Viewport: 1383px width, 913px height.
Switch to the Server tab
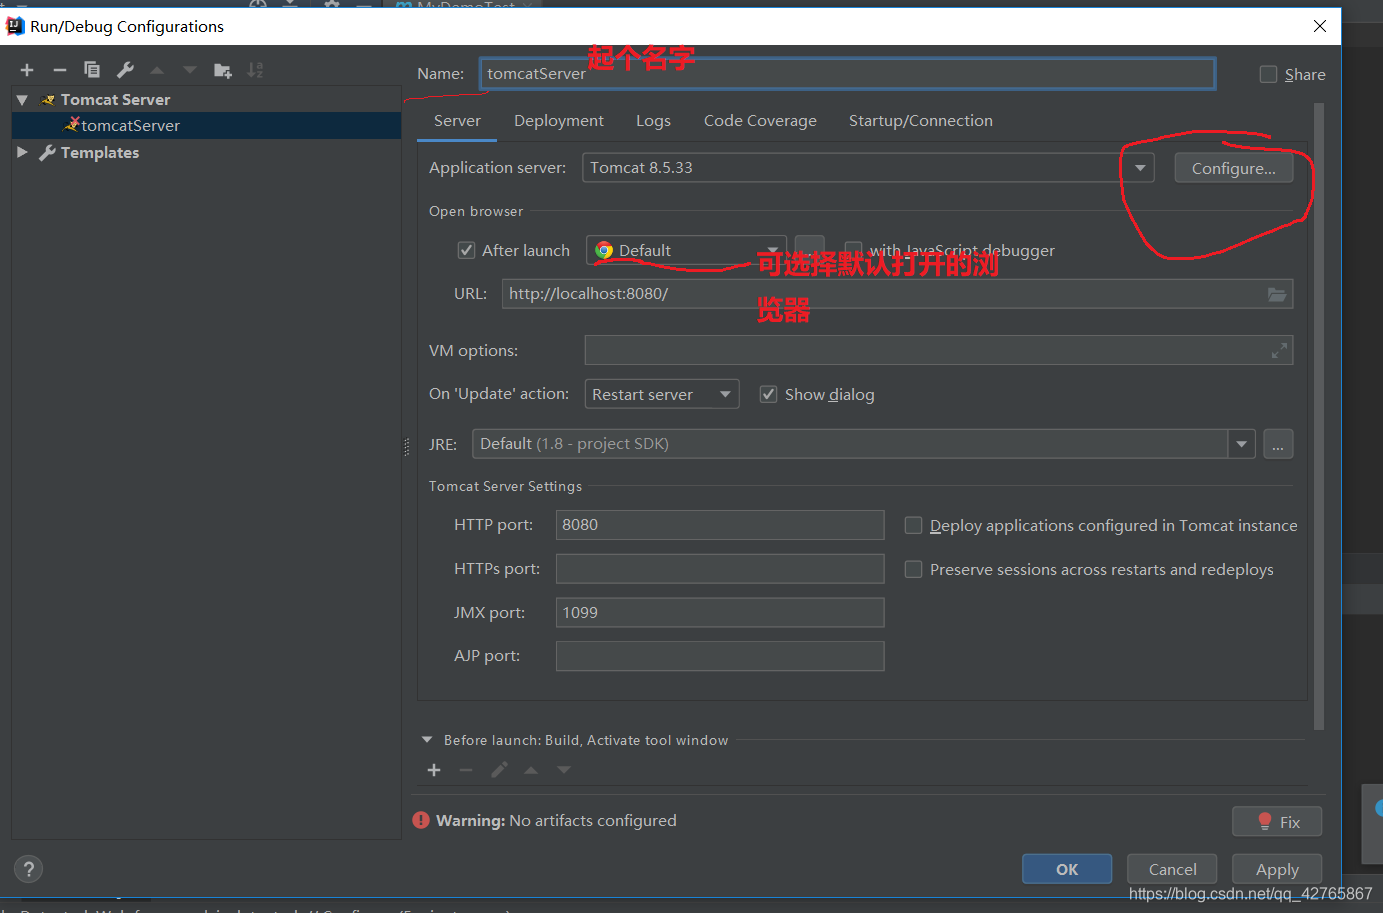457,121
